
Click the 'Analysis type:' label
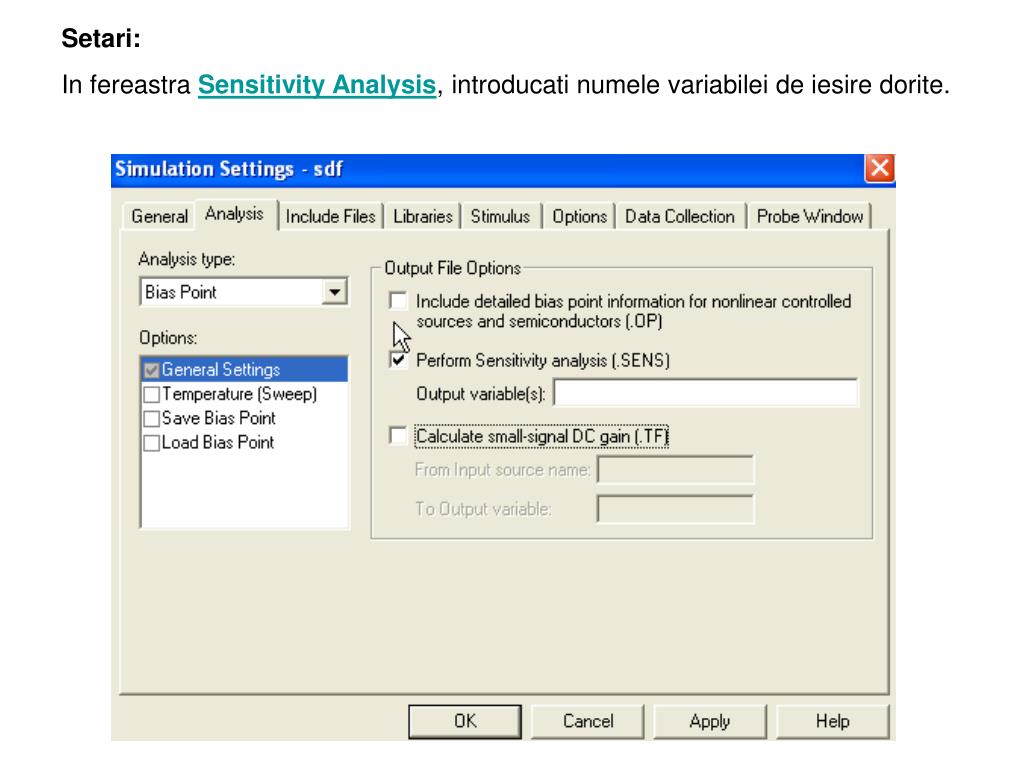coord(187,259)
